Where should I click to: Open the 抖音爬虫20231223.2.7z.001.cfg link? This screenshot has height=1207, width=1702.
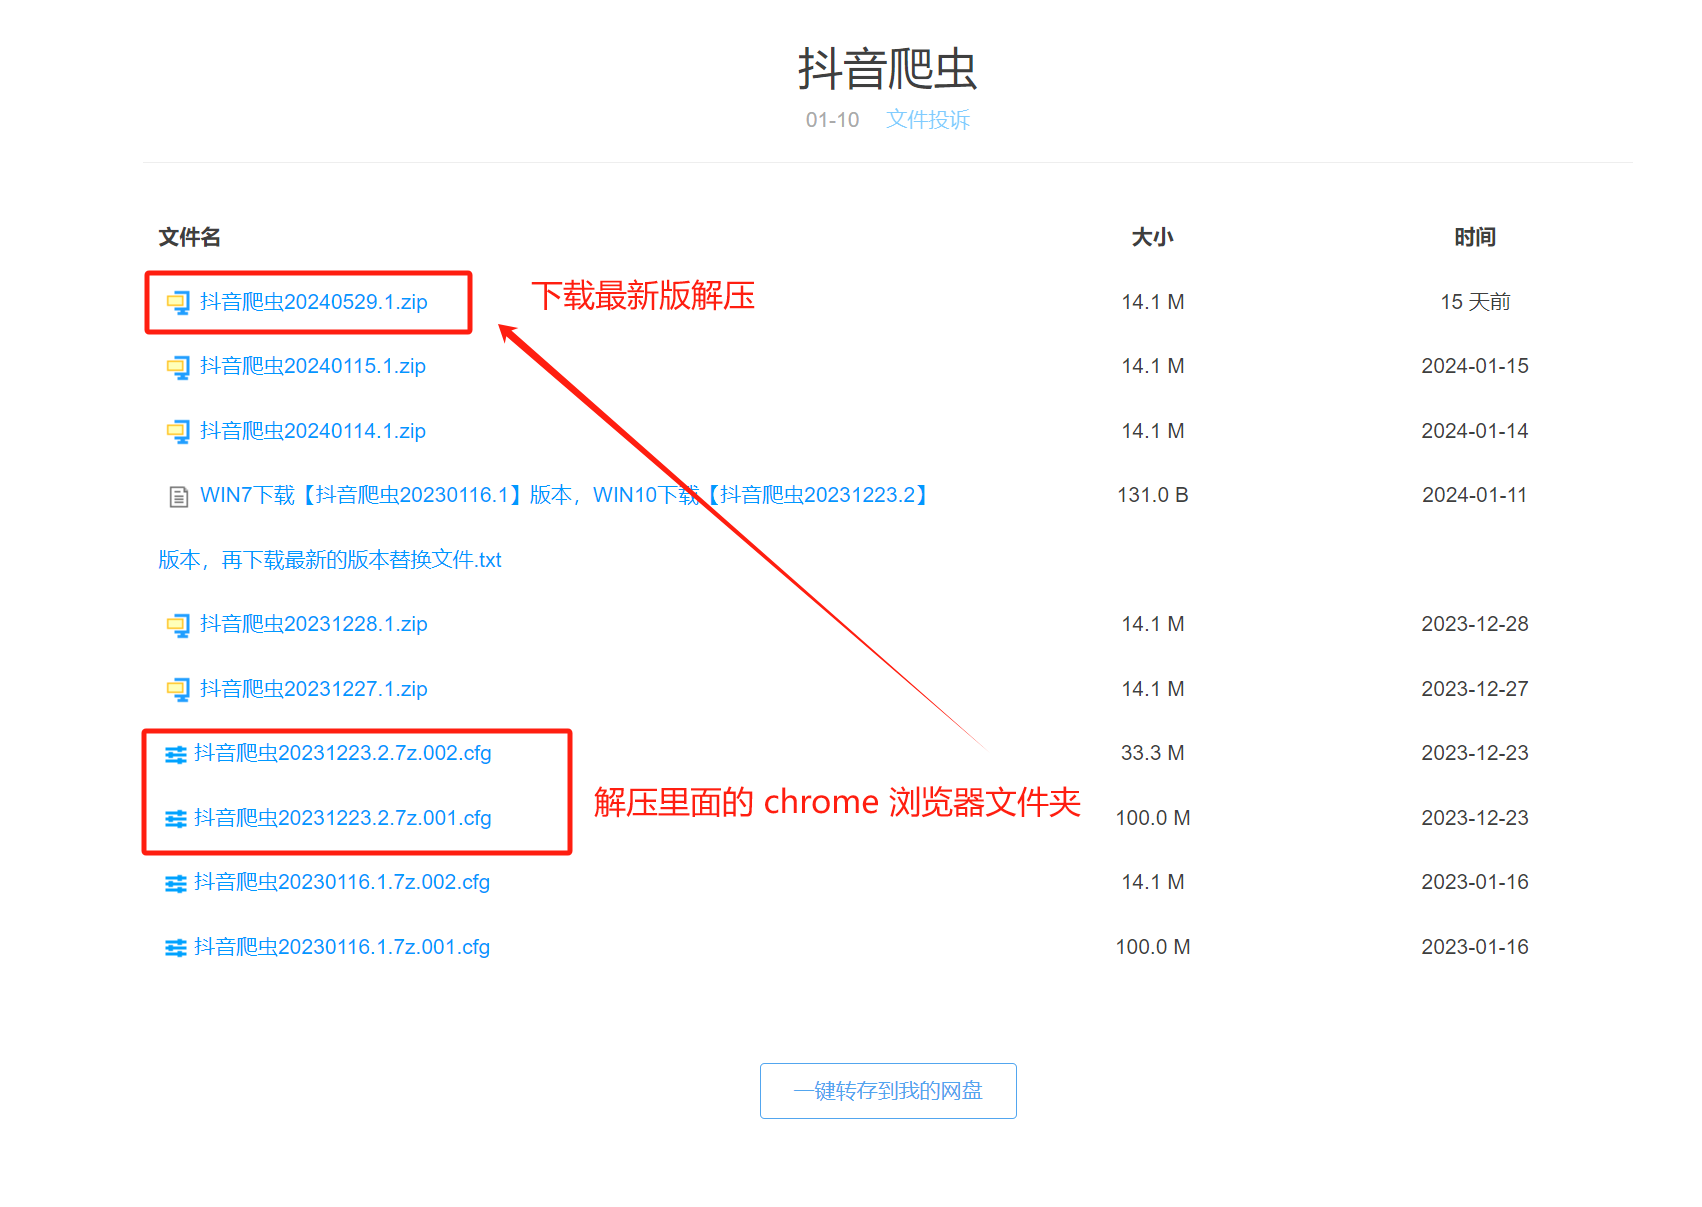pos(343,818)
